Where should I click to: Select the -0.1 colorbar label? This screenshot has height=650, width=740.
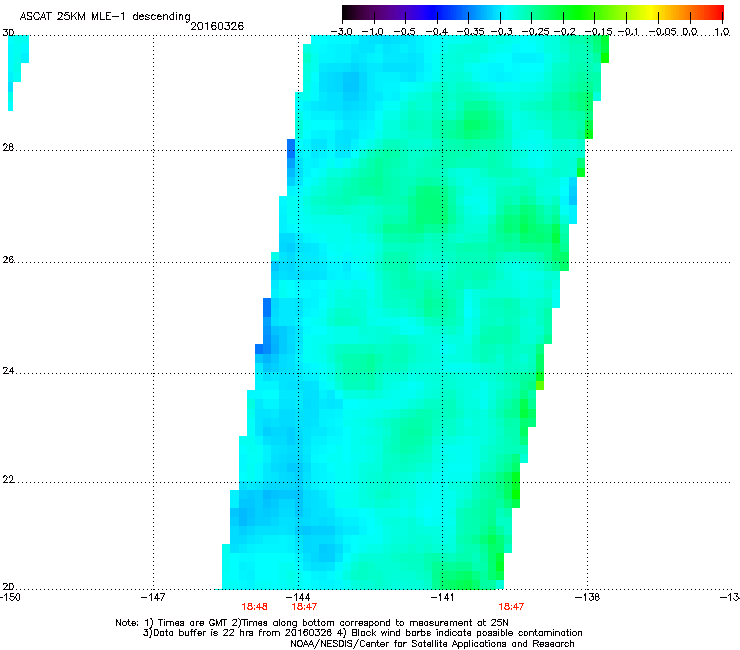[628, 32]
